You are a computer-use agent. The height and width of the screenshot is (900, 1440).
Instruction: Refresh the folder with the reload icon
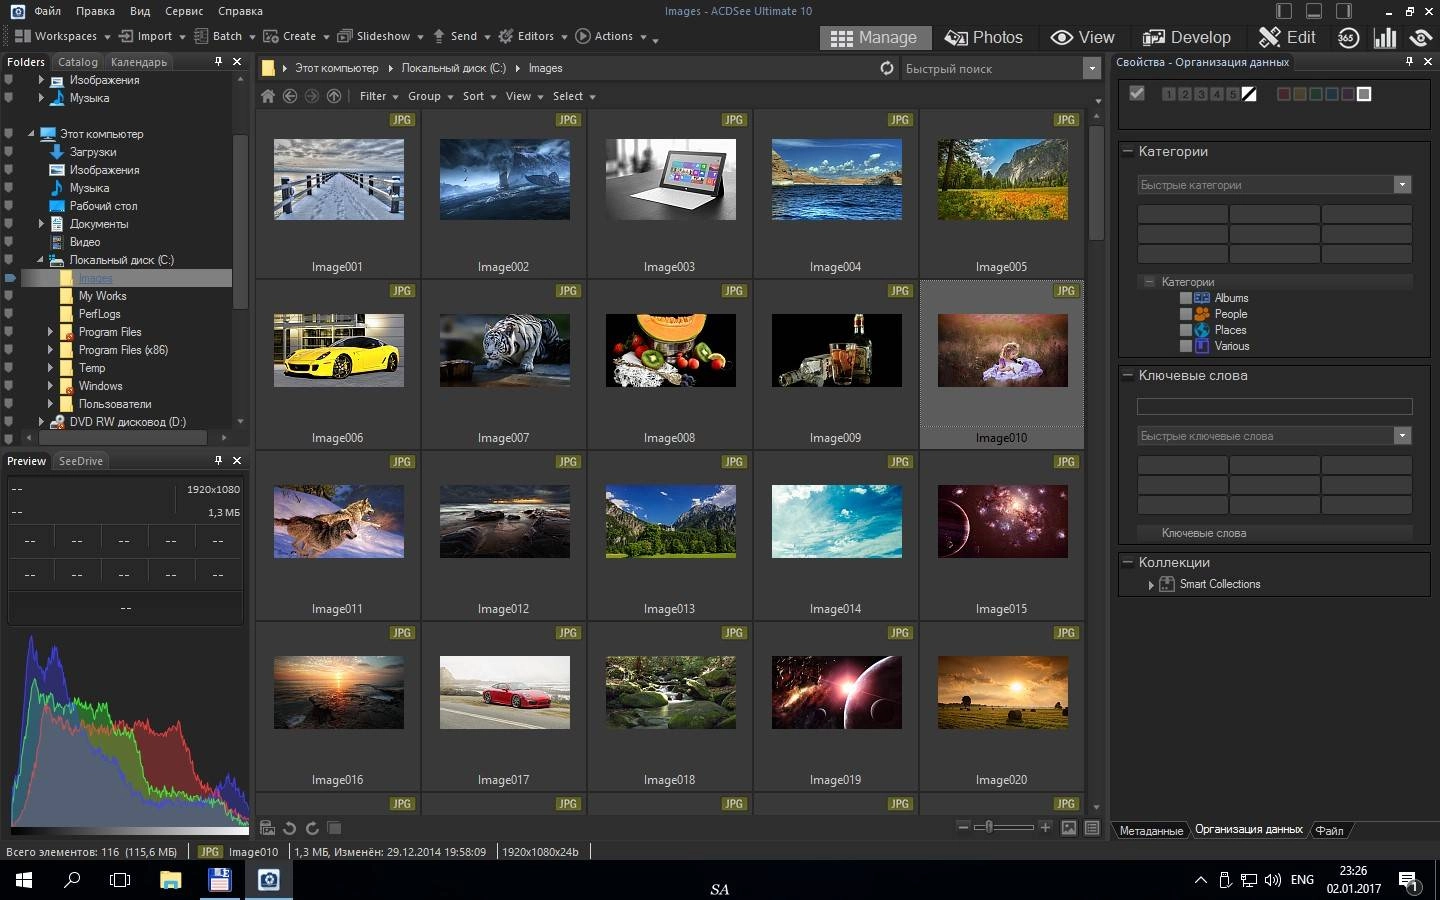click(887, 68)
